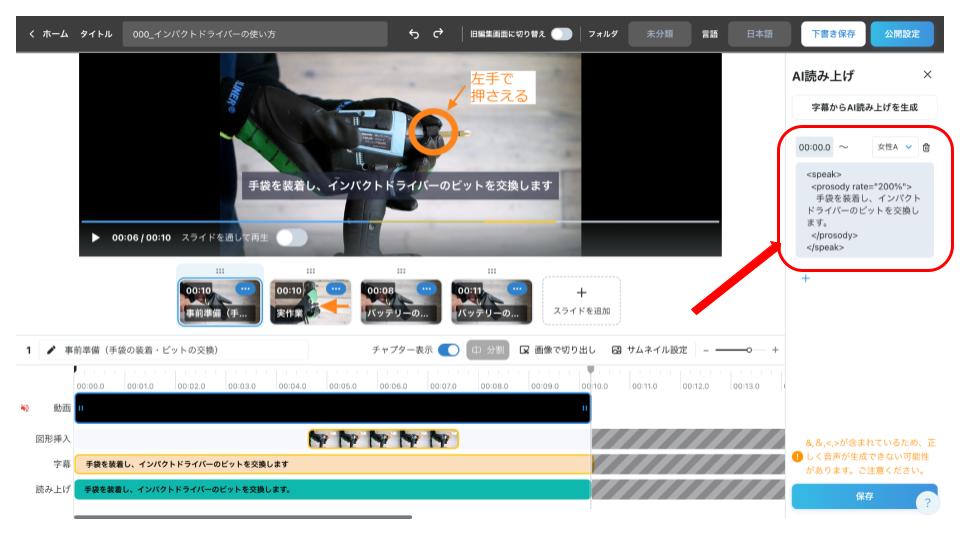Image resolution: width=960 pixels, height=540 pixels.
Task: Click the 分割 split button
Action: pyautogui.click(x=488, y=350)
